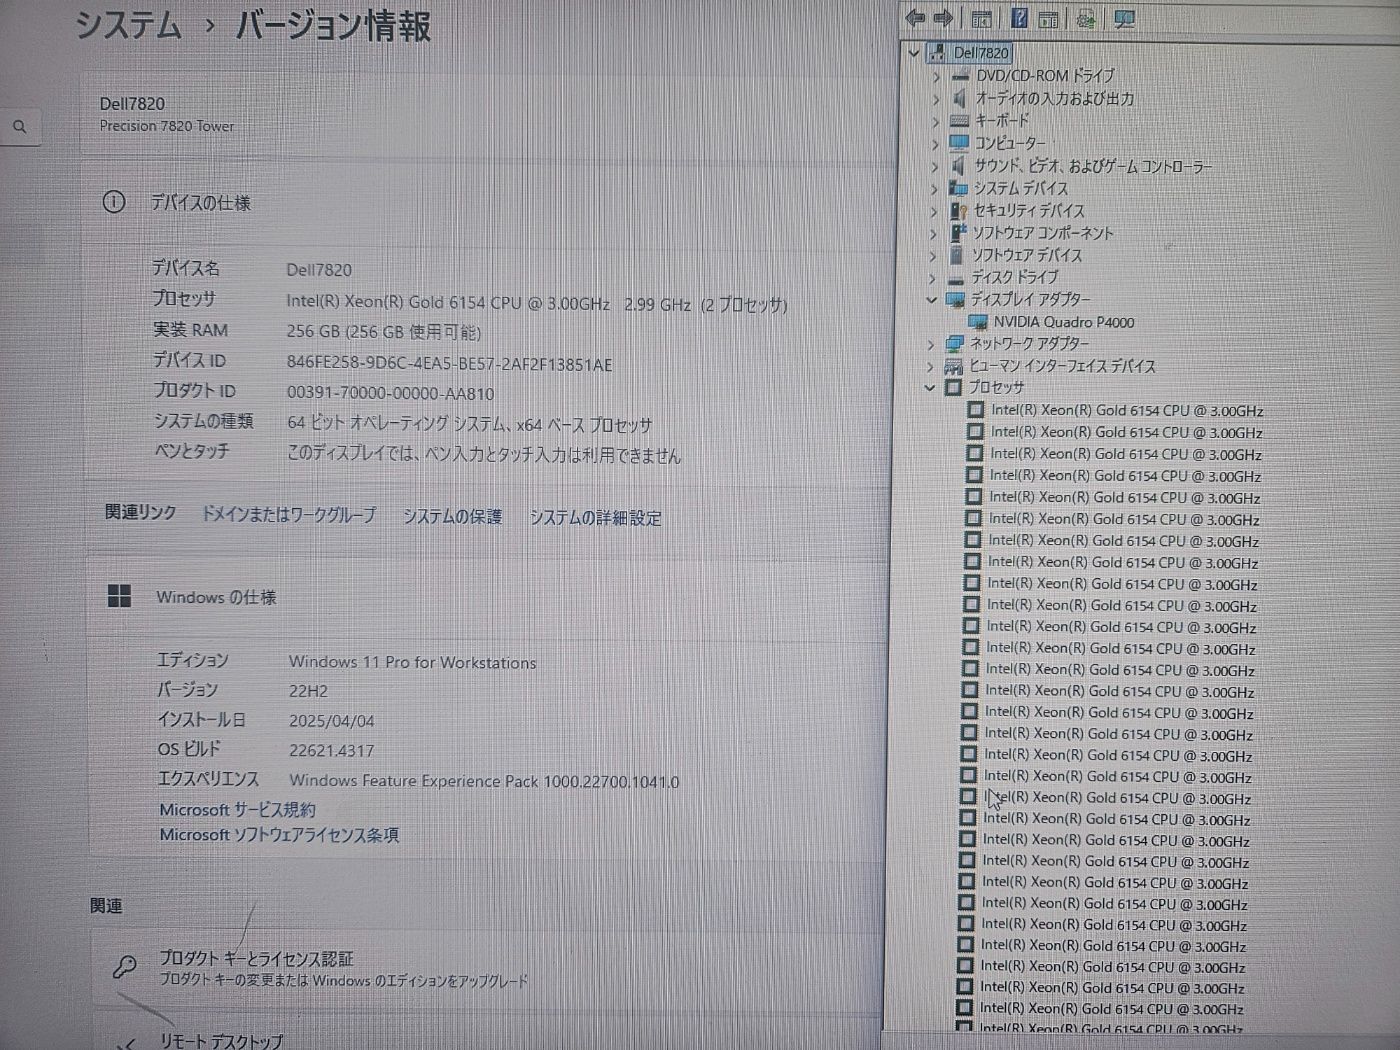Viewport: 1400px width, 1050px height.
Task: Click the ヒューマン インターフェイス デバイス icon
Action: click(x=954, y=366)
